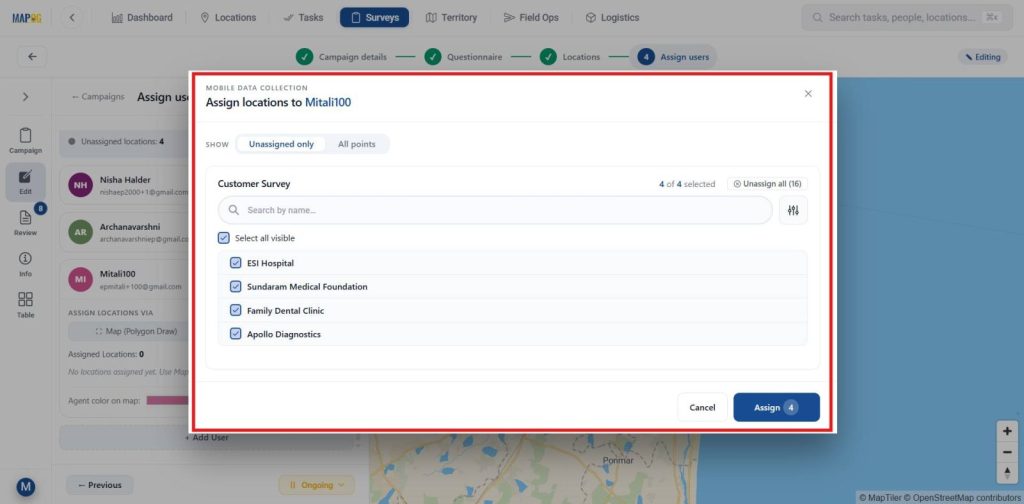
Task: Uncheck Family Dental Clinic checkbox
Action: pyautogui.click(x=236, y=311)
